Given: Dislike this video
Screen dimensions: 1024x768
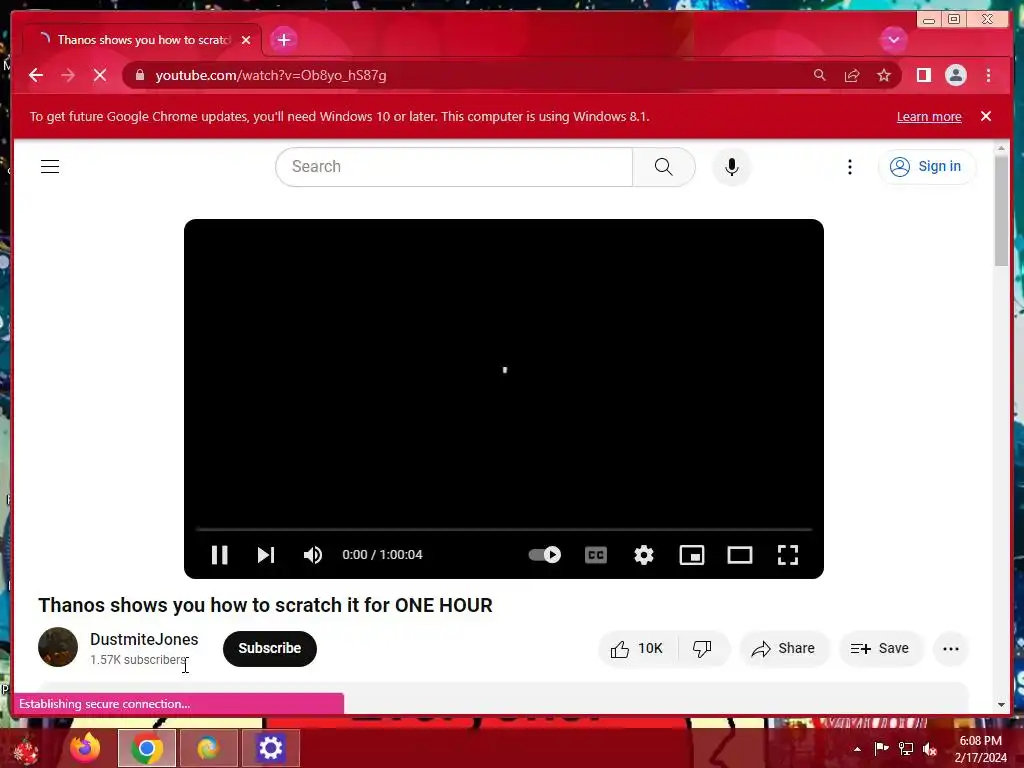Looking at the screenshot, I should [703, 648].
